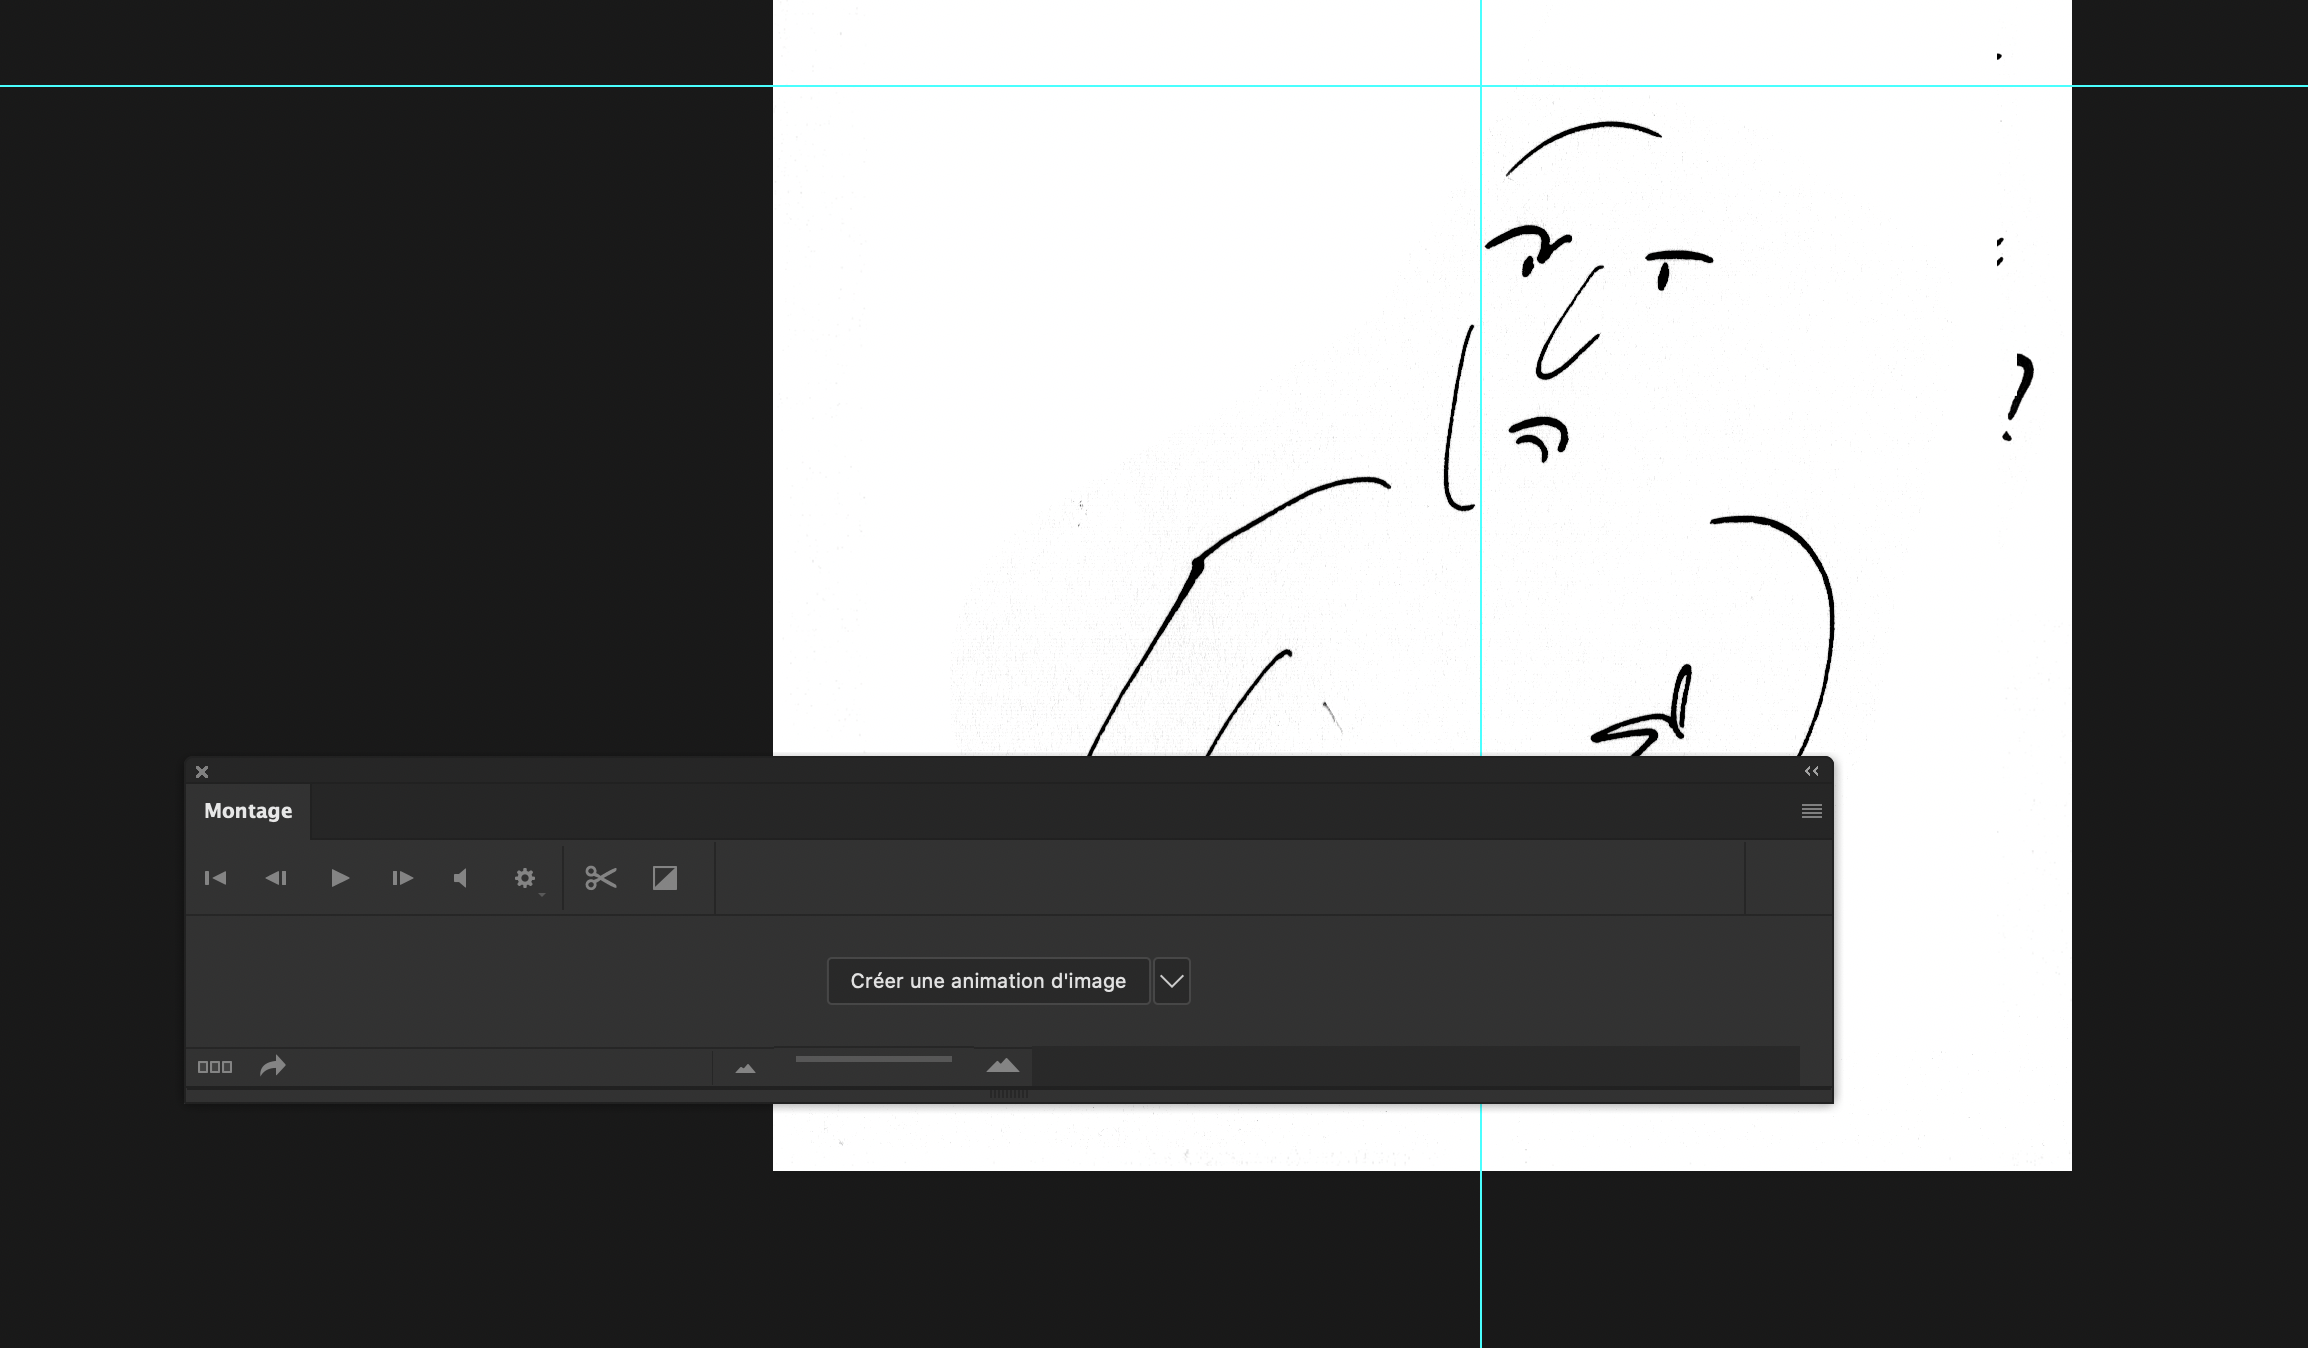Open the timeline playback settings gear
Viewport: 2308px width, 1348px height.
pos(524,878)
